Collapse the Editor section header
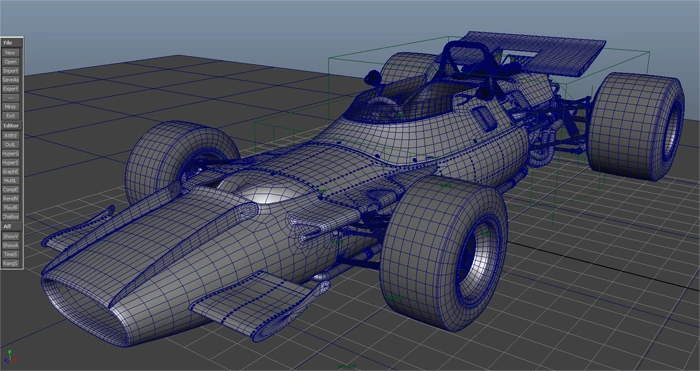The height and width of the screenshot is (371, 700). [x=11, y=126]
